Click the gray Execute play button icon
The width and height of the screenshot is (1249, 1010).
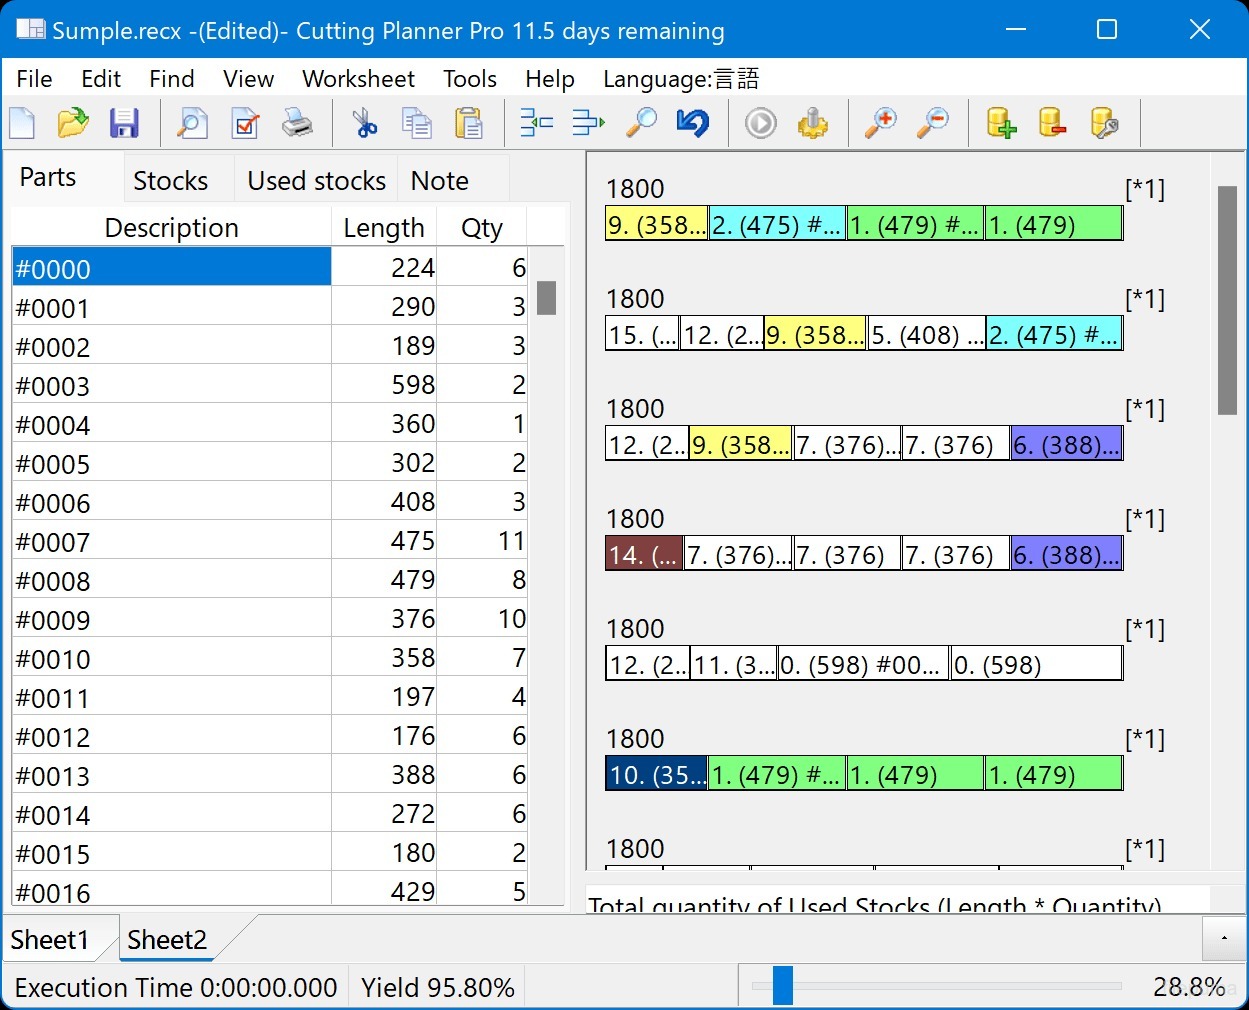761,123
